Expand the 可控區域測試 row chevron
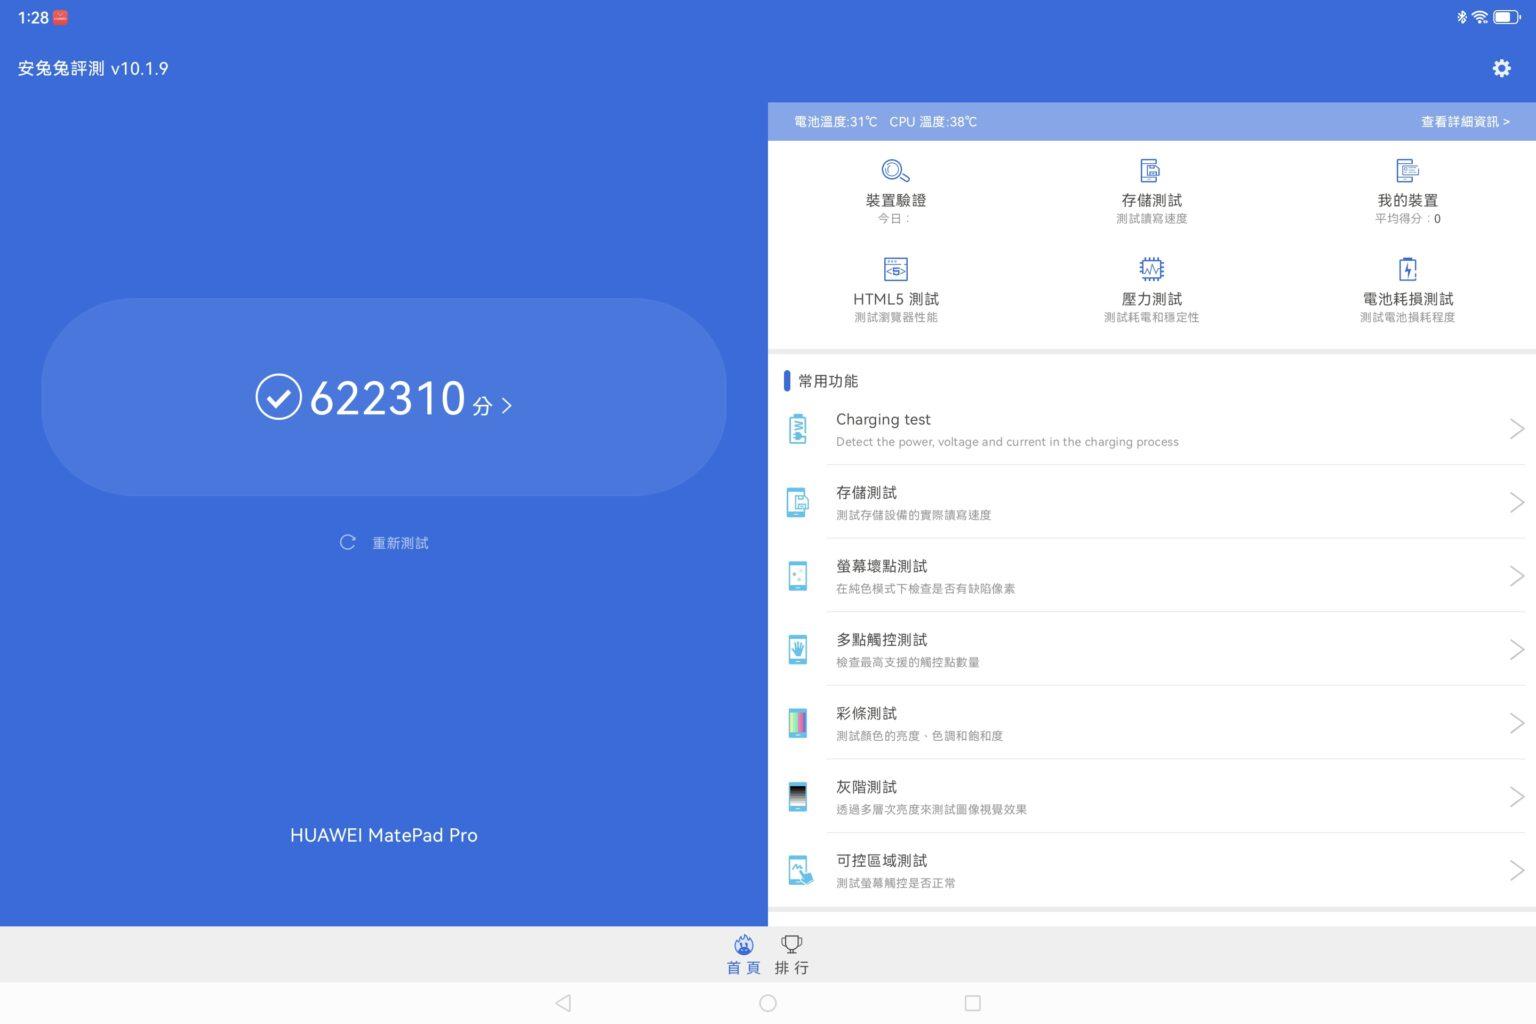The width and height of the screenshot is (1536, 1024). coord(1516,869)
